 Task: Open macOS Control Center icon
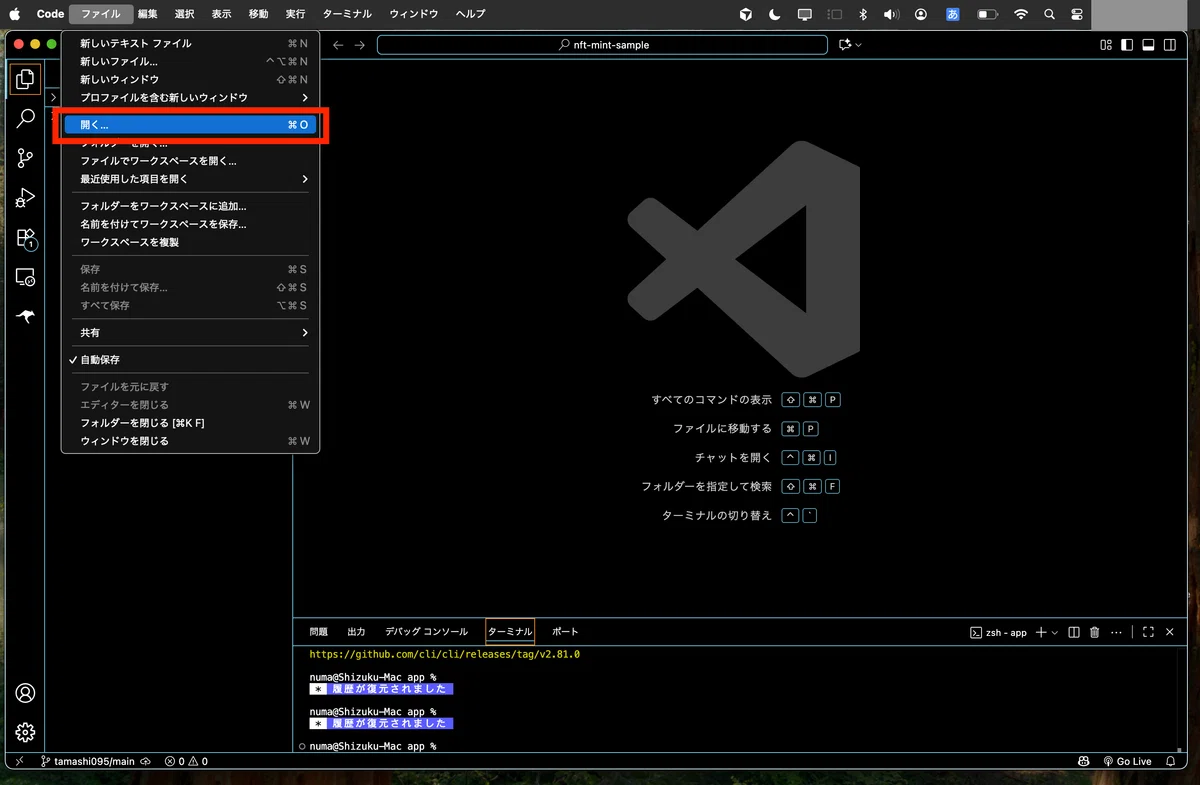click(1077, 14)
